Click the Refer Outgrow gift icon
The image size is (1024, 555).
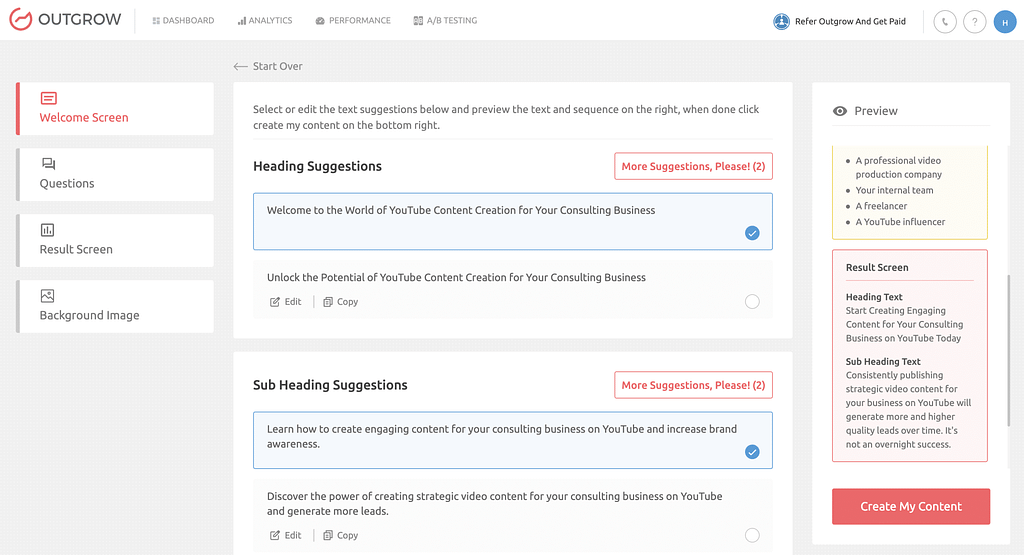[782, 21]
